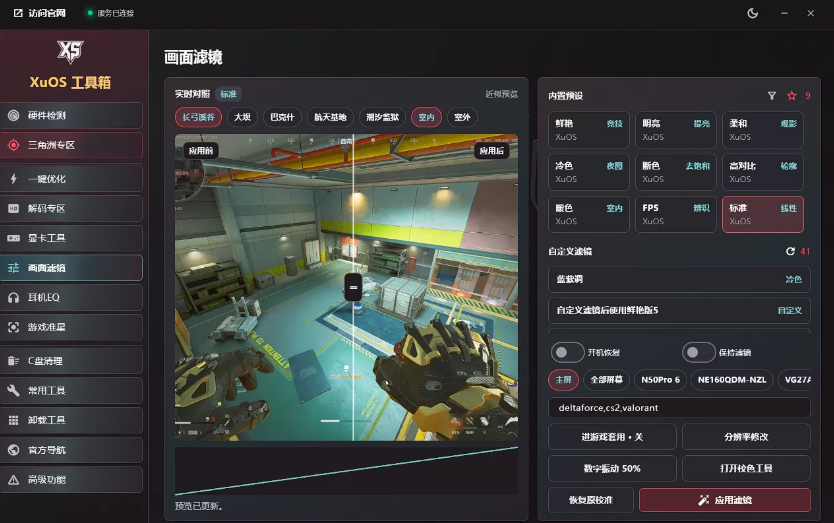
Task: Click the 服务已连接 status indicator
Action: 111,13
